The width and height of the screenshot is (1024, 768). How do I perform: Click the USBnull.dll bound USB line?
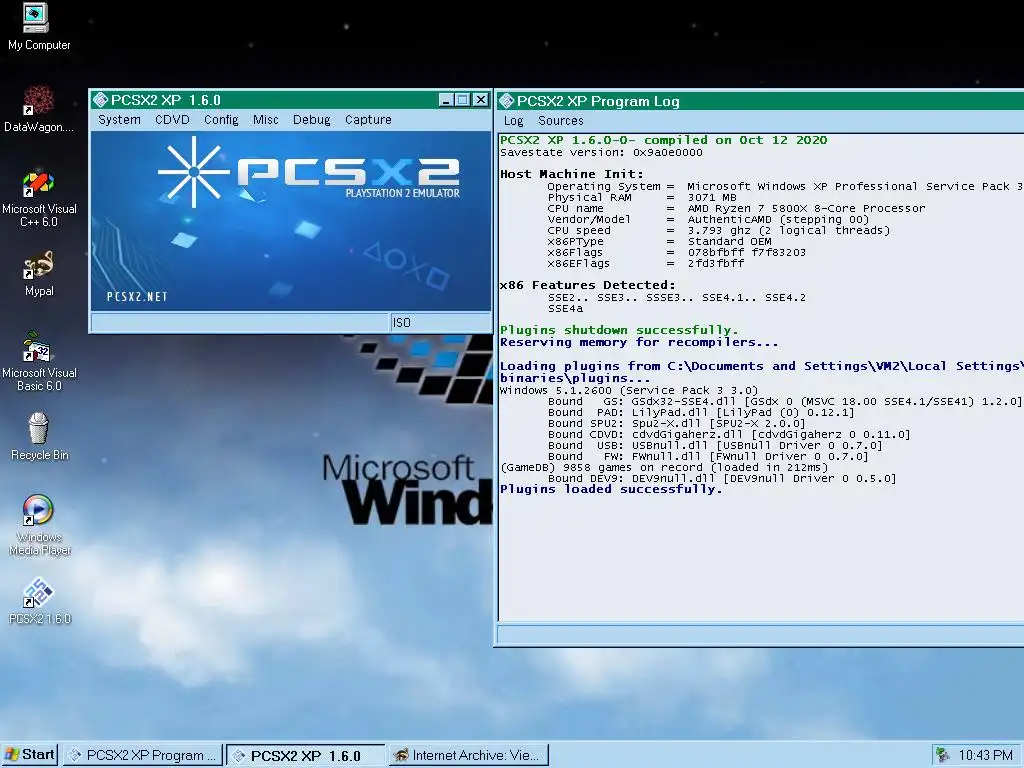pyautogui.click(x=714, y=445)
